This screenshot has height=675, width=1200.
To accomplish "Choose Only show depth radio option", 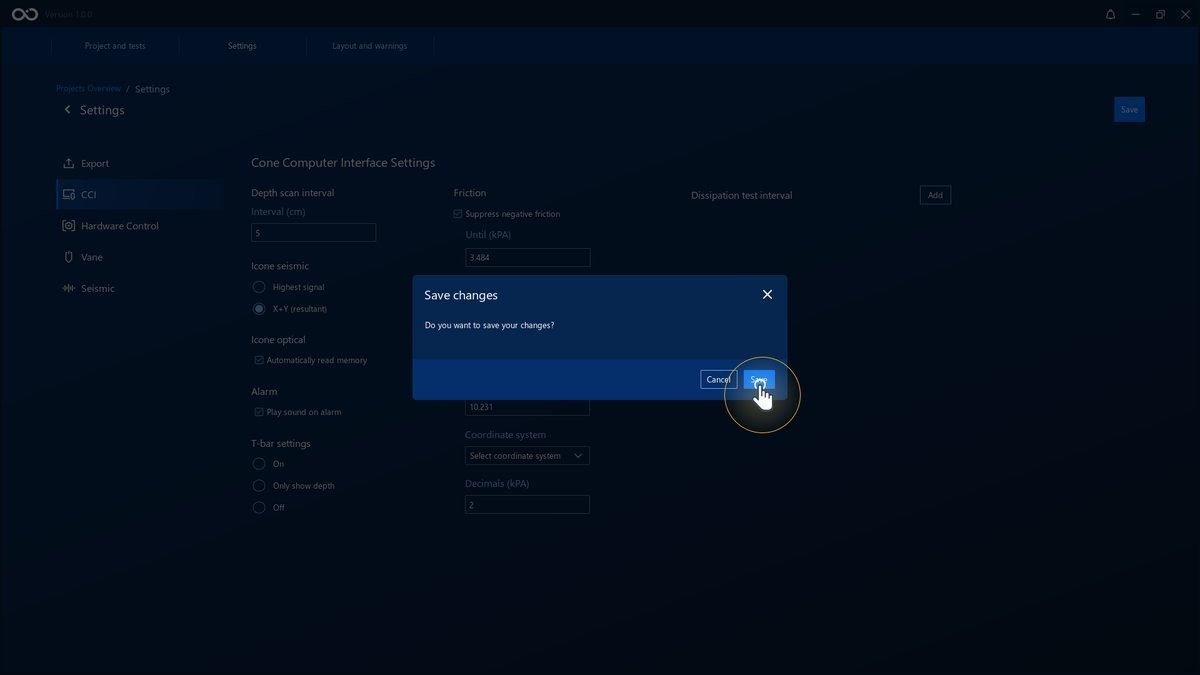I will [259, 486].
